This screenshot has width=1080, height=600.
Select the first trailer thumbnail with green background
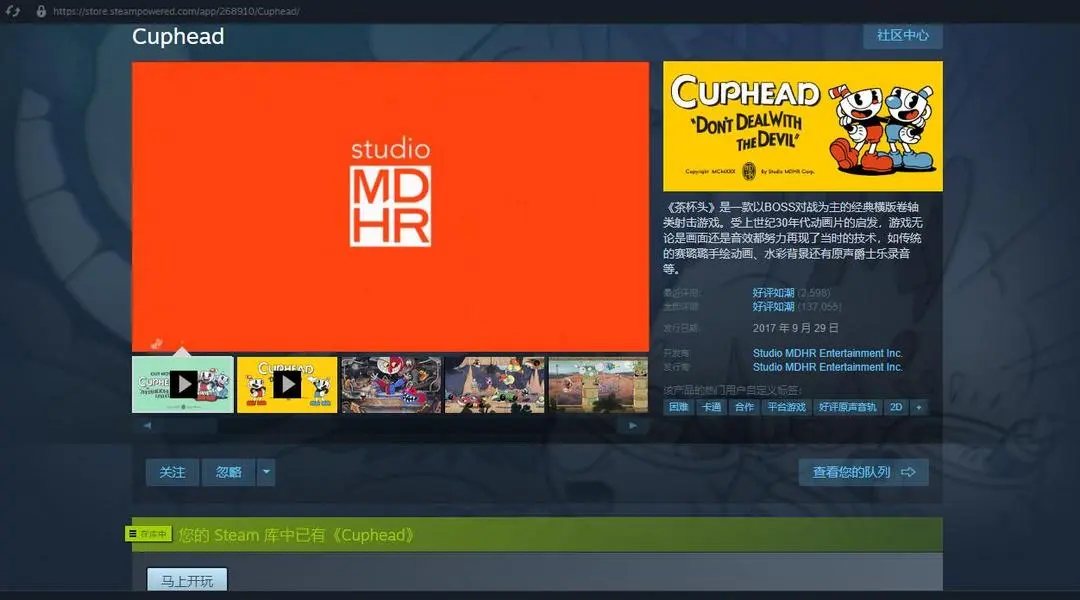183,384
